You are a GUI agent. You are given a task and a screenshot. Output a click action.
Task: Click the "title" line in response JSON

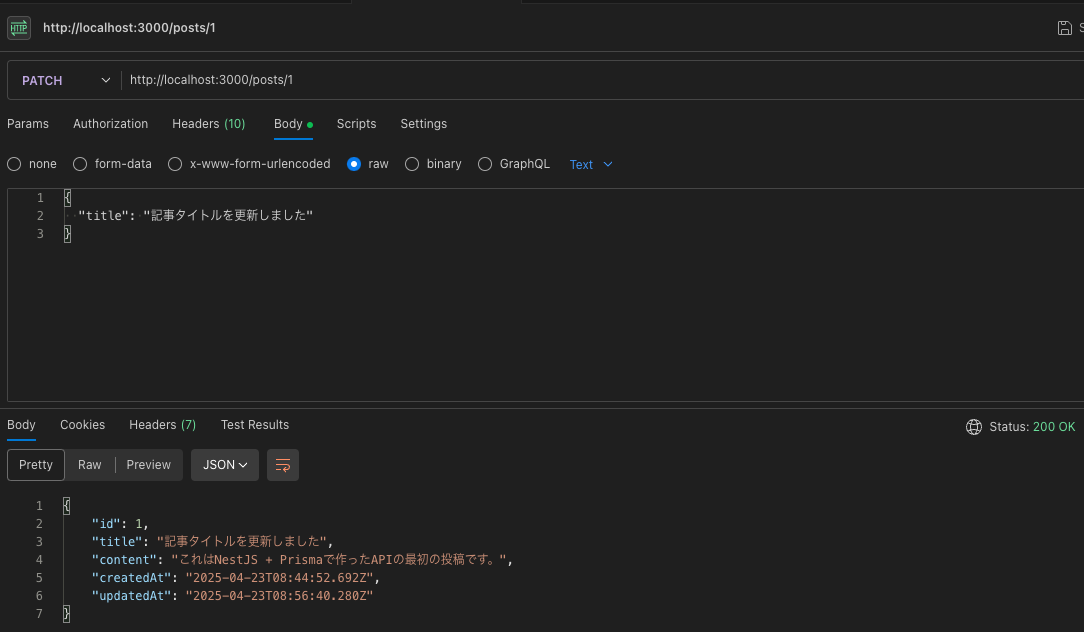coord(212,541)
